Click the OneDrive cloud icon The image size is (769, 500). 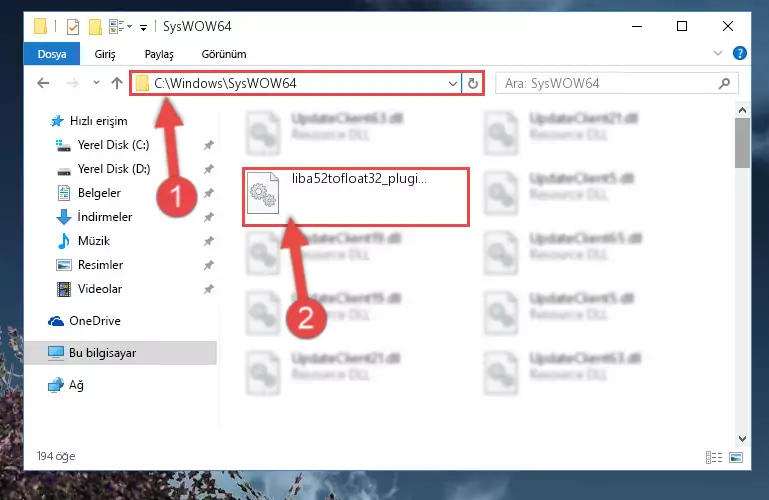tap(56, 321)
